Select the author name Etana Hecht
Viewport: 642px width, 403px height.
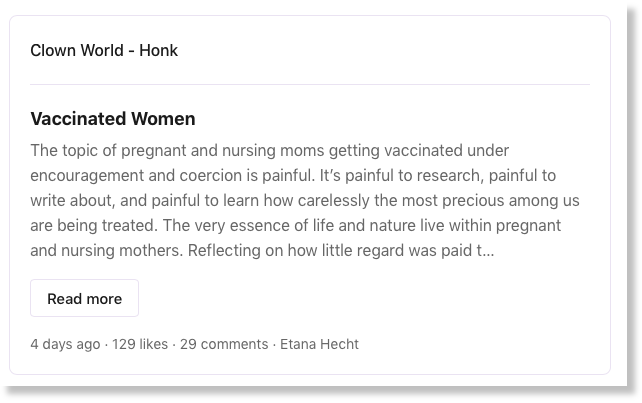(319, 344)
